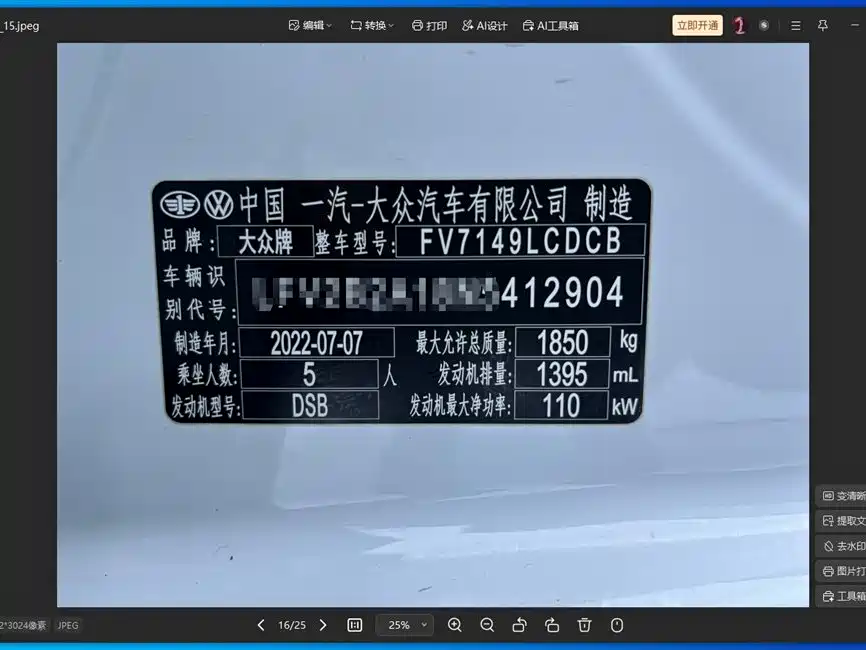Click the displayed vehicle nameplate image

(433, 325)
